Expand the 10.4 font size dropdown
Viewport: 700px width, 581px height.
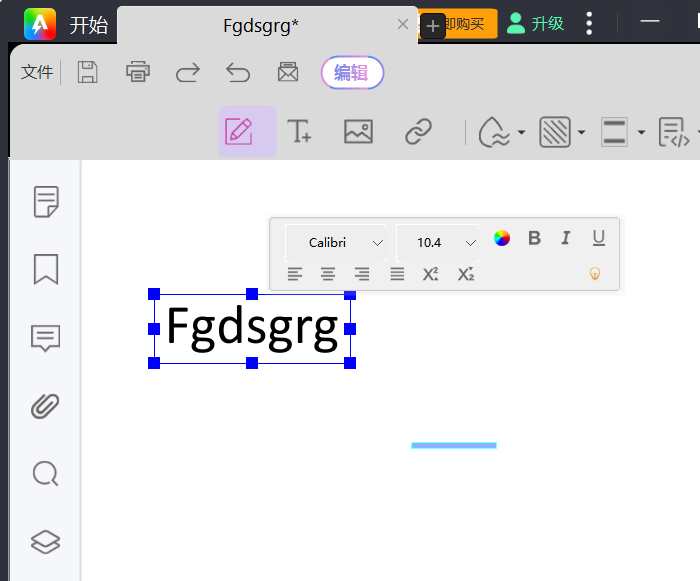coord(470,243)
